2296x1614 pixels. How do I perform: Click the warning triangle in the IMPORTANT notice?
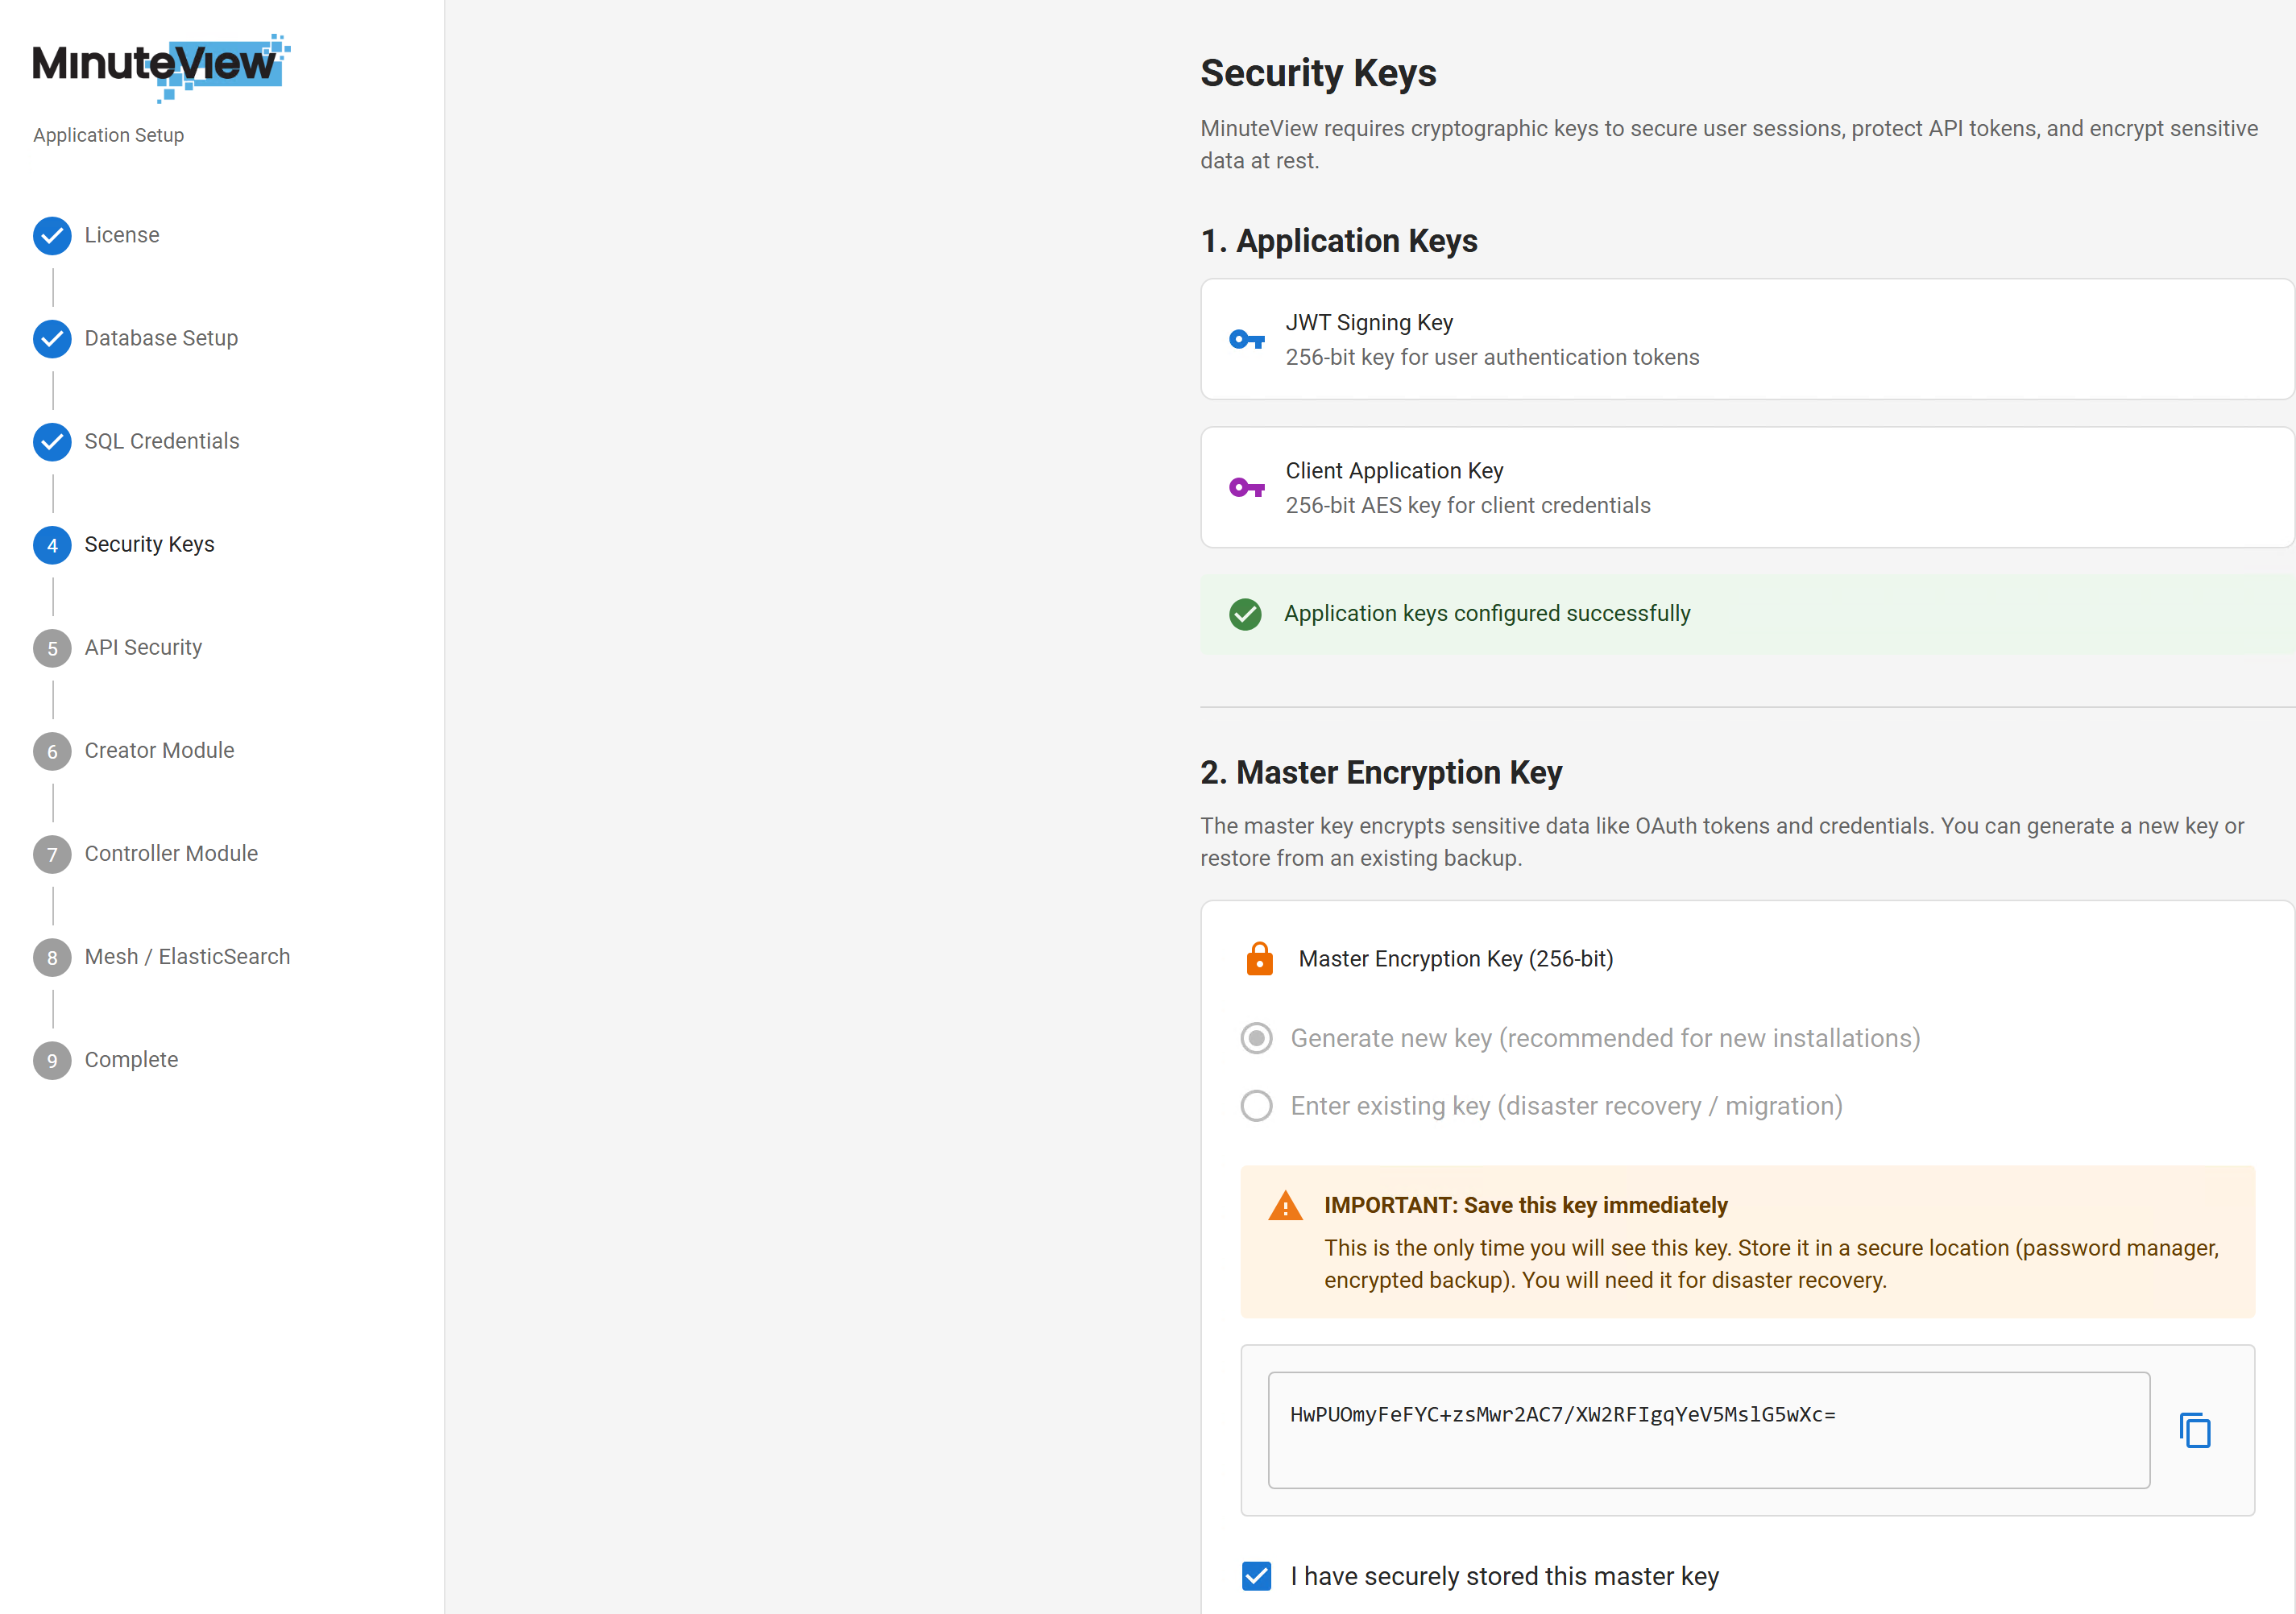pyautogui.click(x=1284, y=1205)
